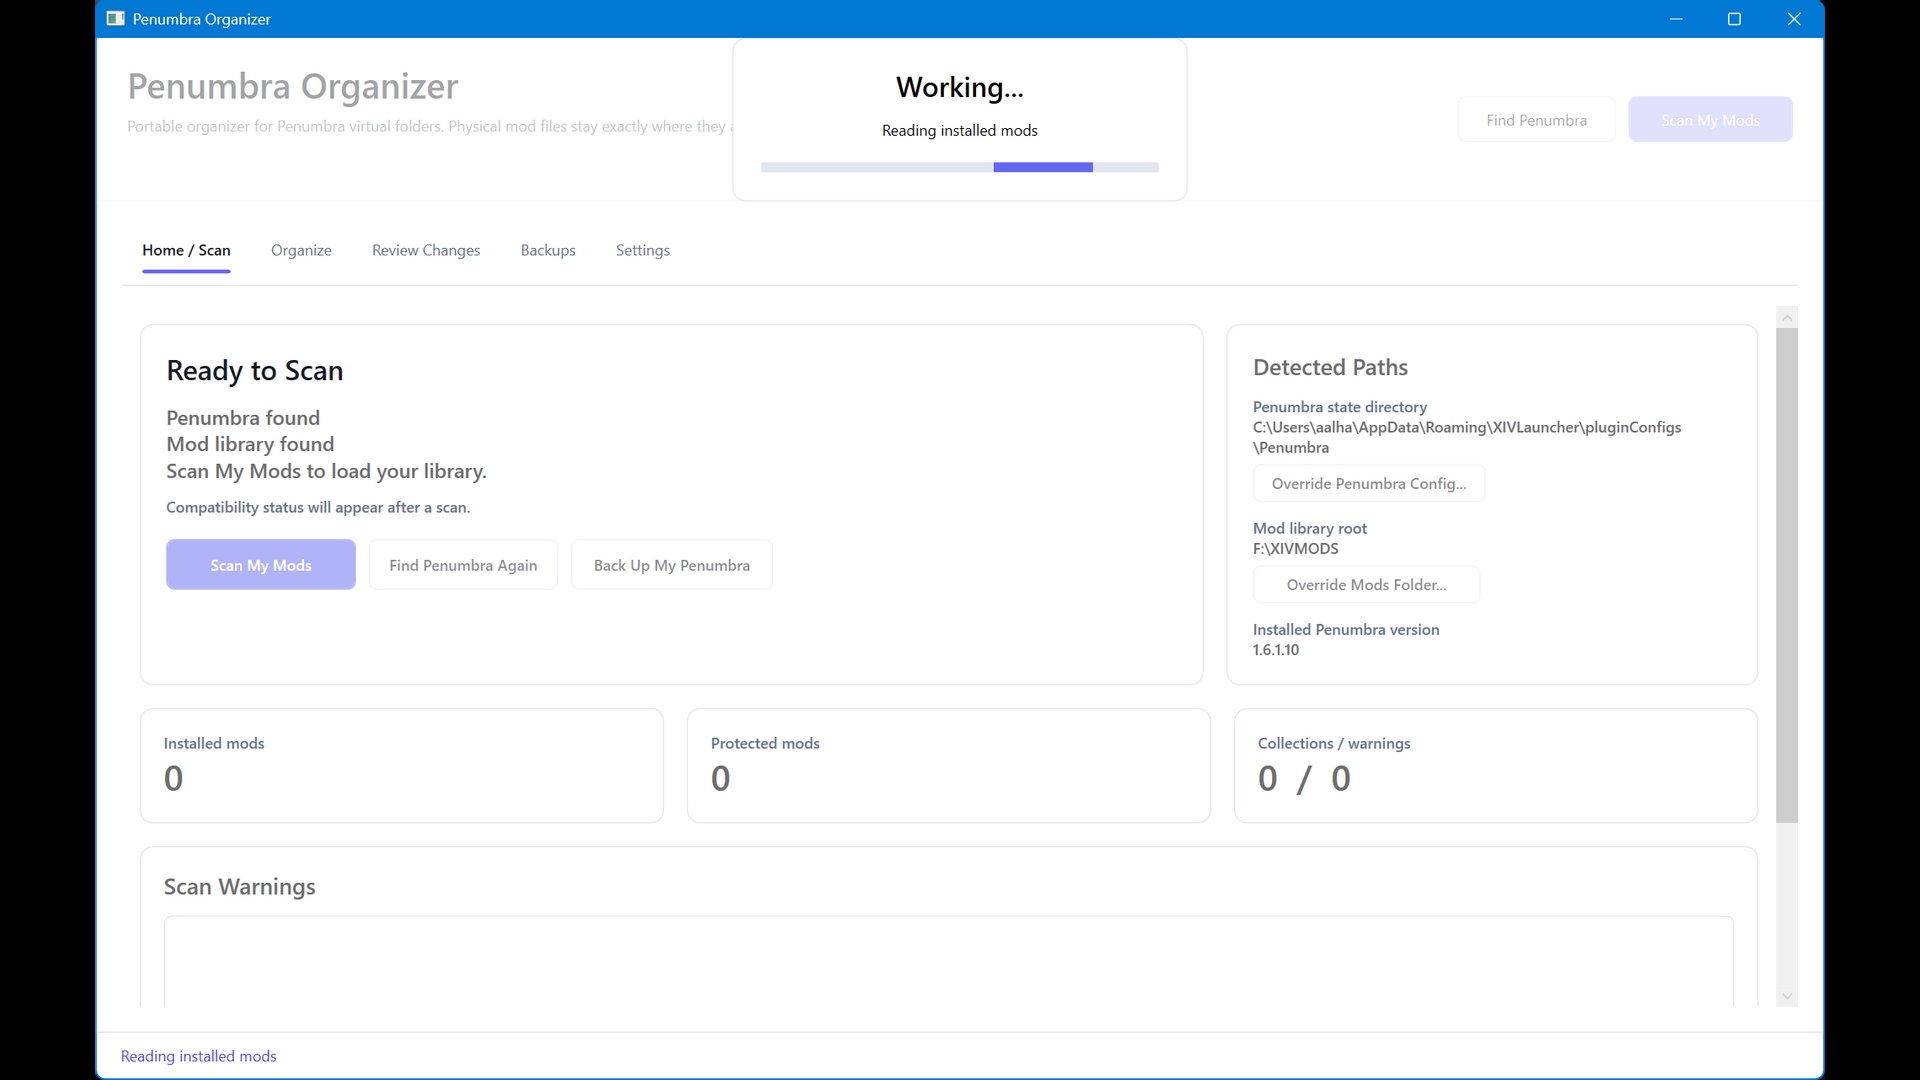Click the Working progress bar
1920x1080 pixels.
[960, 167]
